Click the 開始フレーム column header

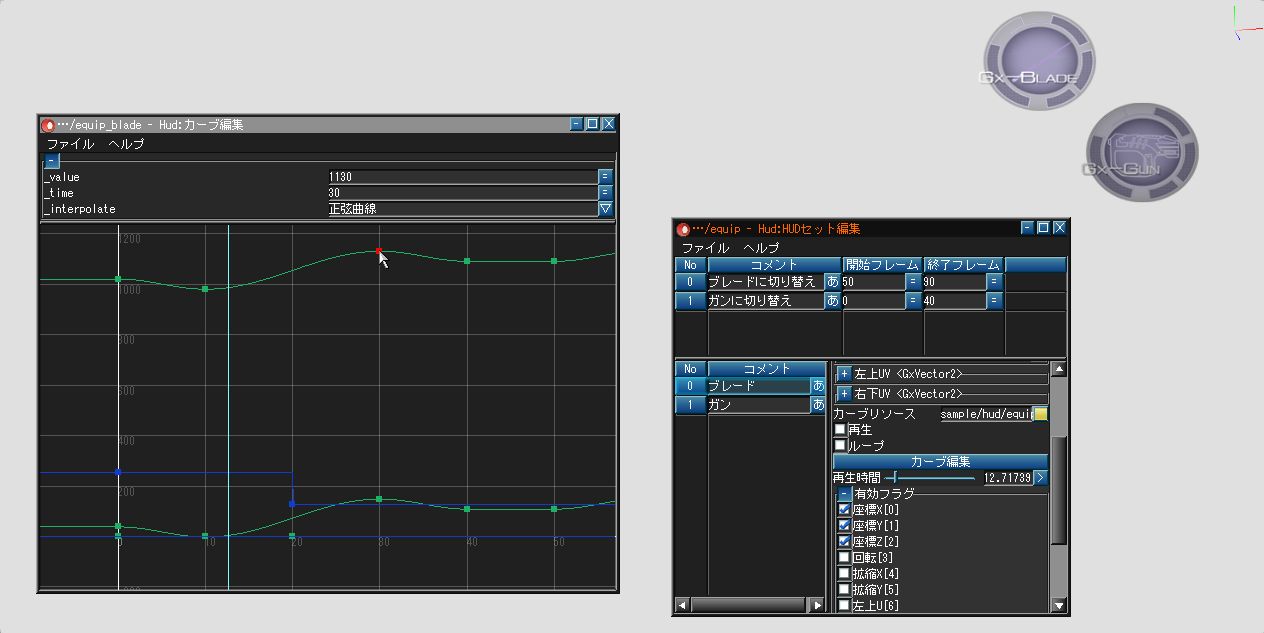pos(882,265)
